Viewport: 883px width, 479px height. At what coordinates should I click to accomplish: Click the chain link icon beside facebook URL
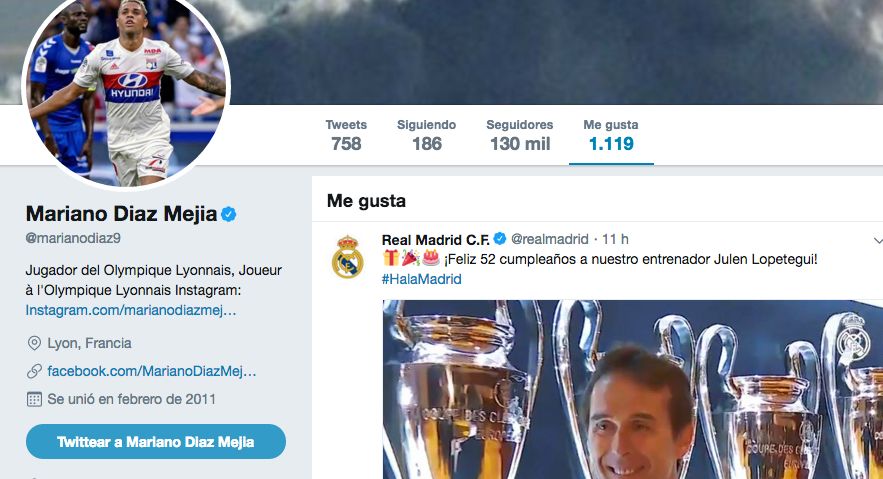[33, 371]
